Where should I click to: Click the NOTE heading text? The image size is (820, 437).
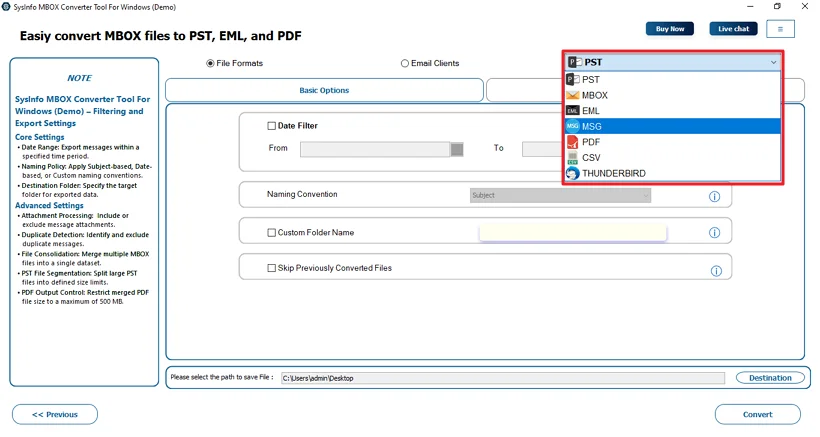[x=79, y=78]
